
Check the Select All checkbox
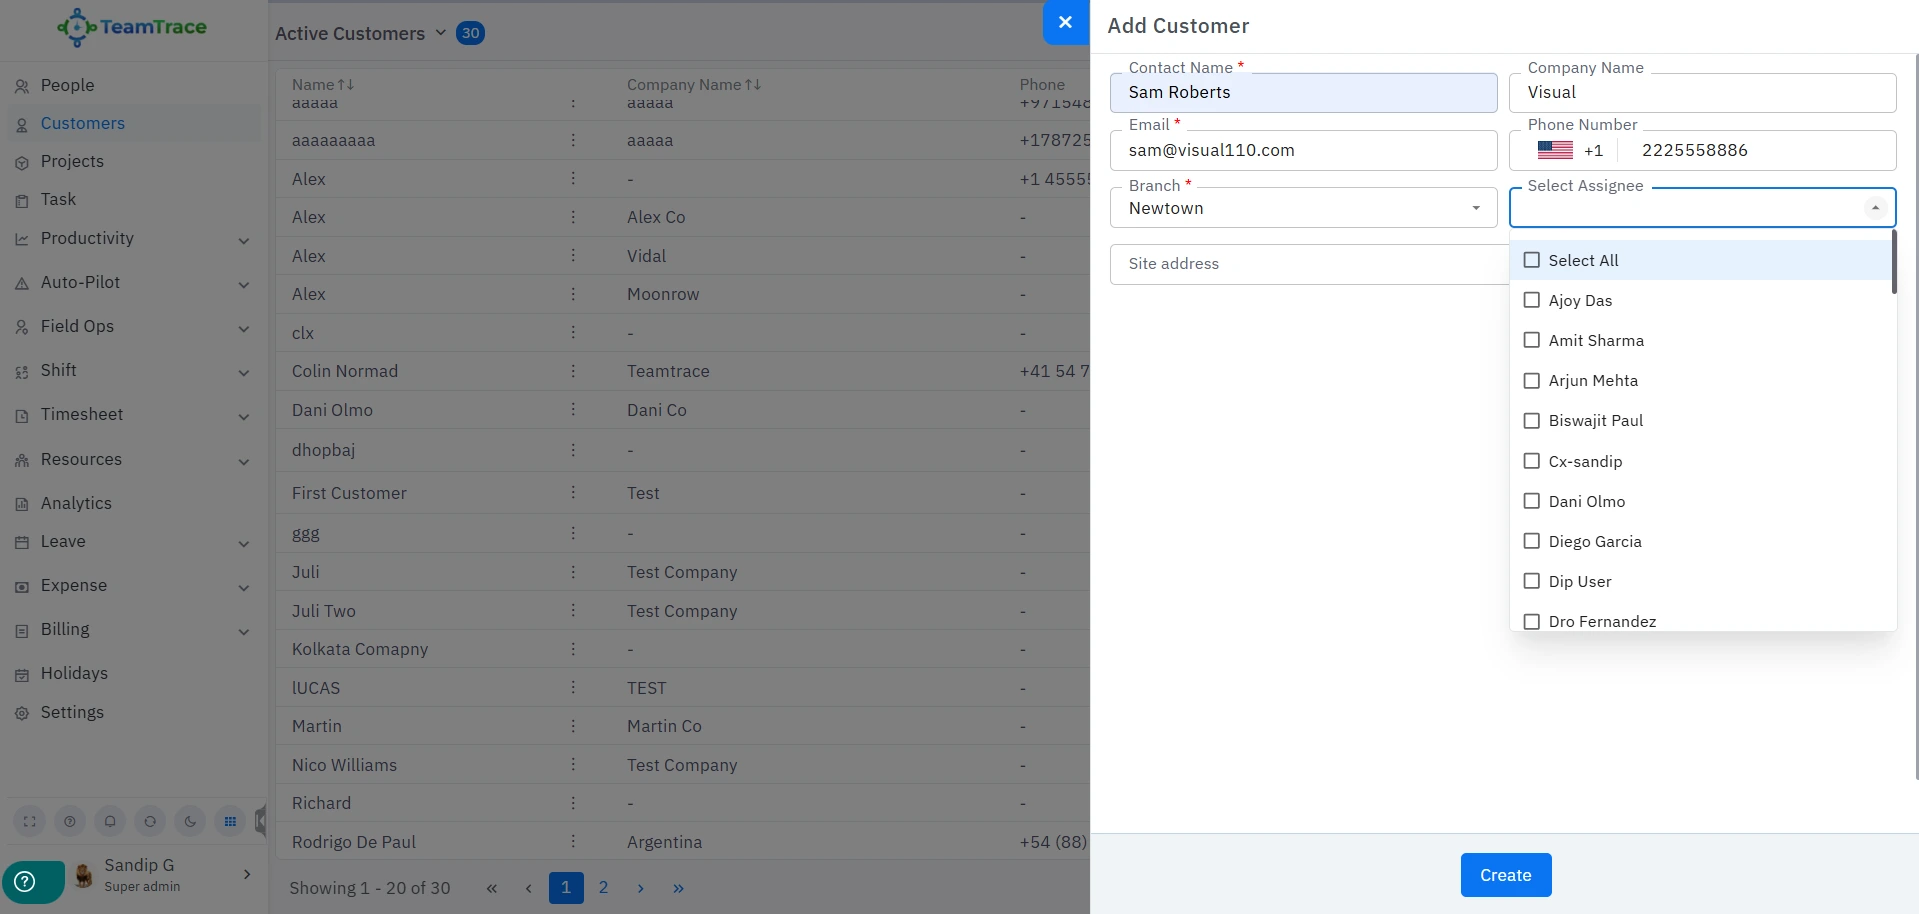tap(1531, 260)
